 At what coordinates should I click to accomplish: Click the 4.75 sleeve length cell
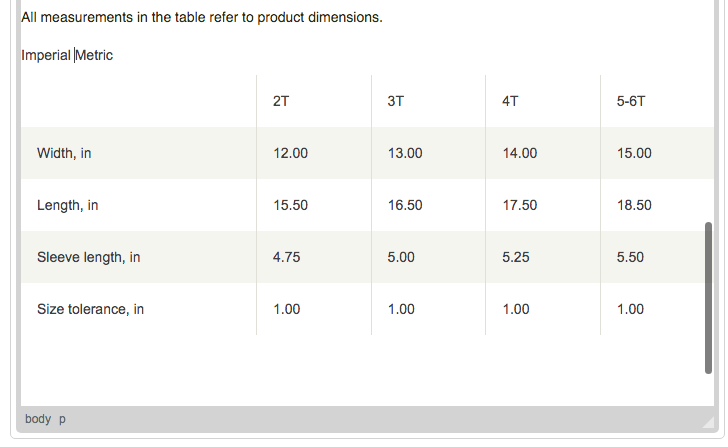click(x=286, y=257)
